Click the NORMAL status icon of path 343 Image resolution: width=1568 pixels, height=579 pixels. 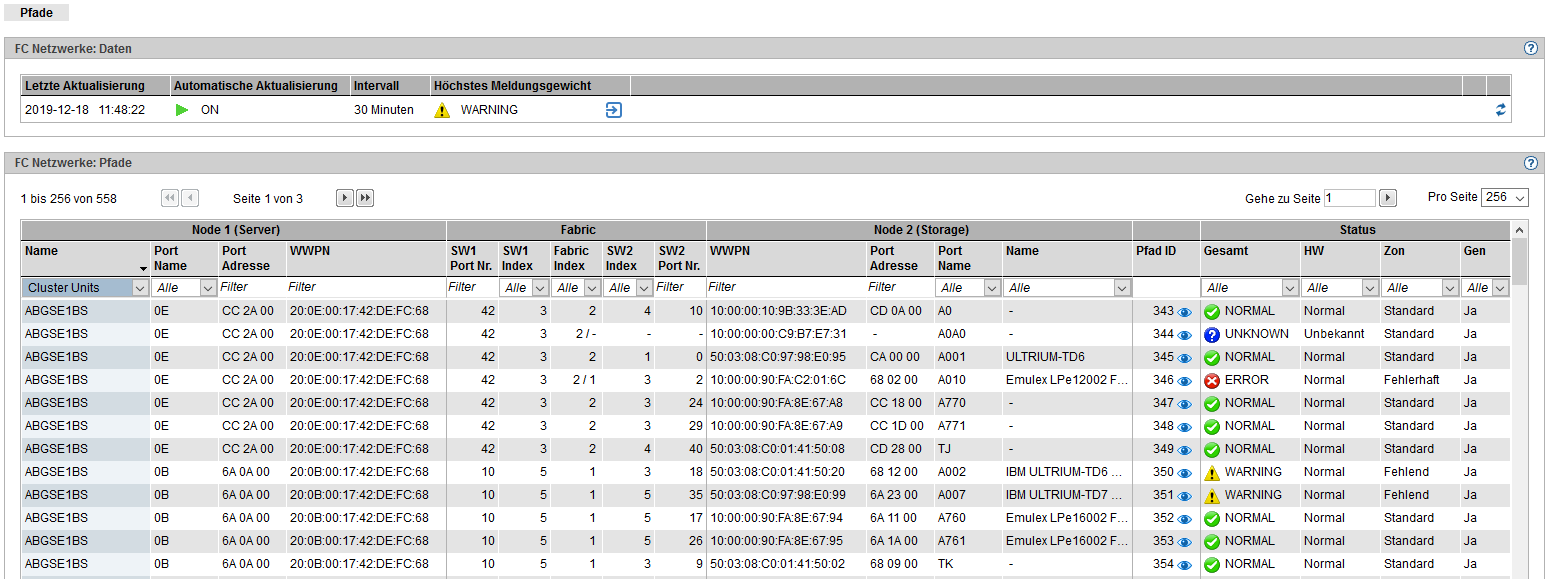[x=1212, y=312]
